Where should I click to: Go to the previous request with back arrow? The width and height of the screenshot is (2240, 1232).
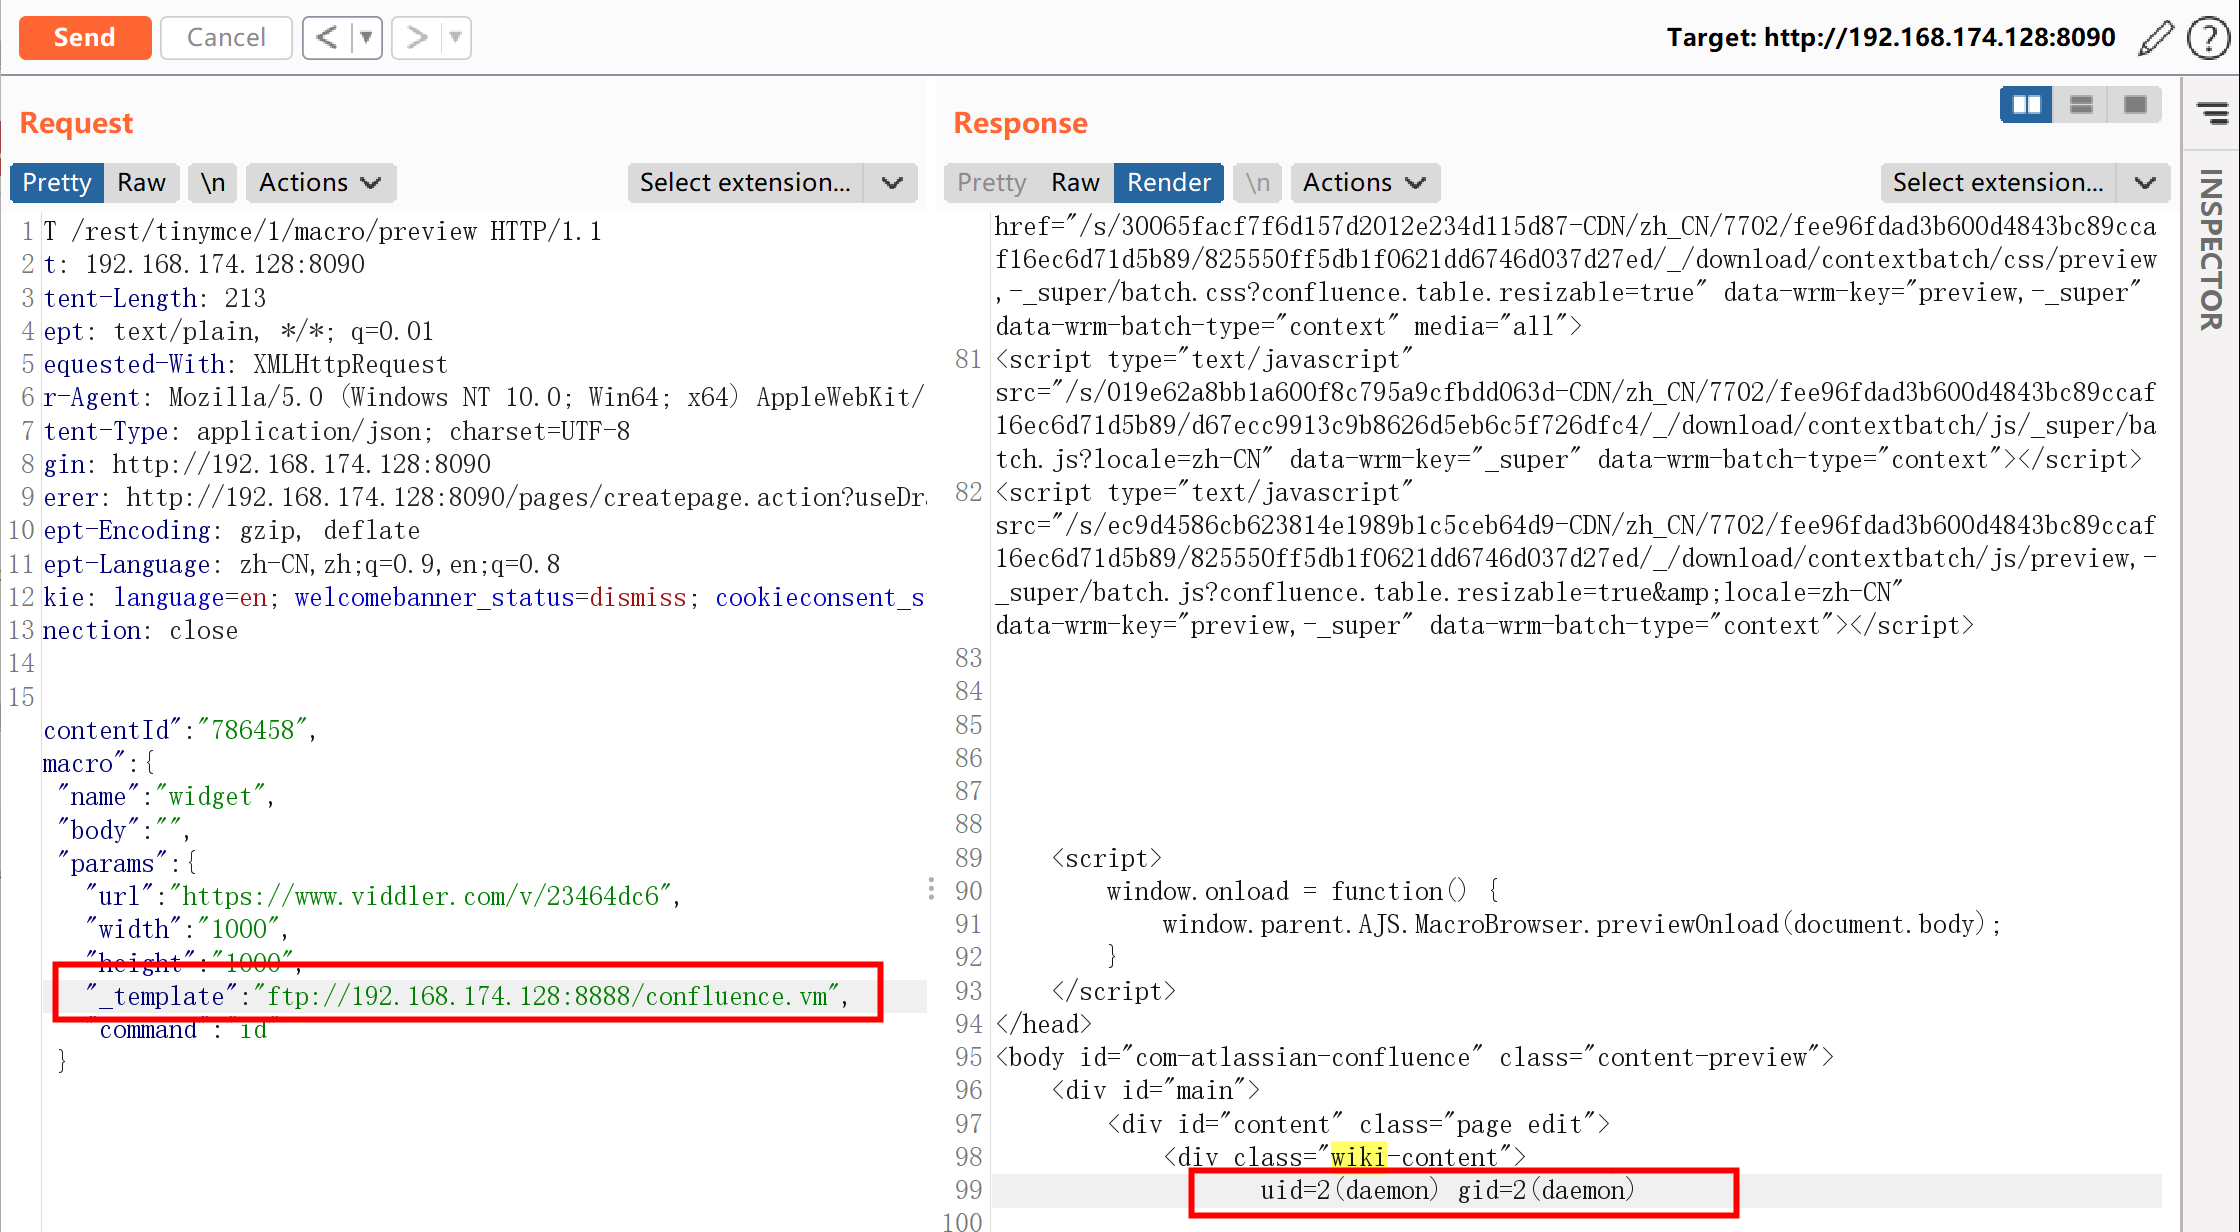tap(327, 38)
